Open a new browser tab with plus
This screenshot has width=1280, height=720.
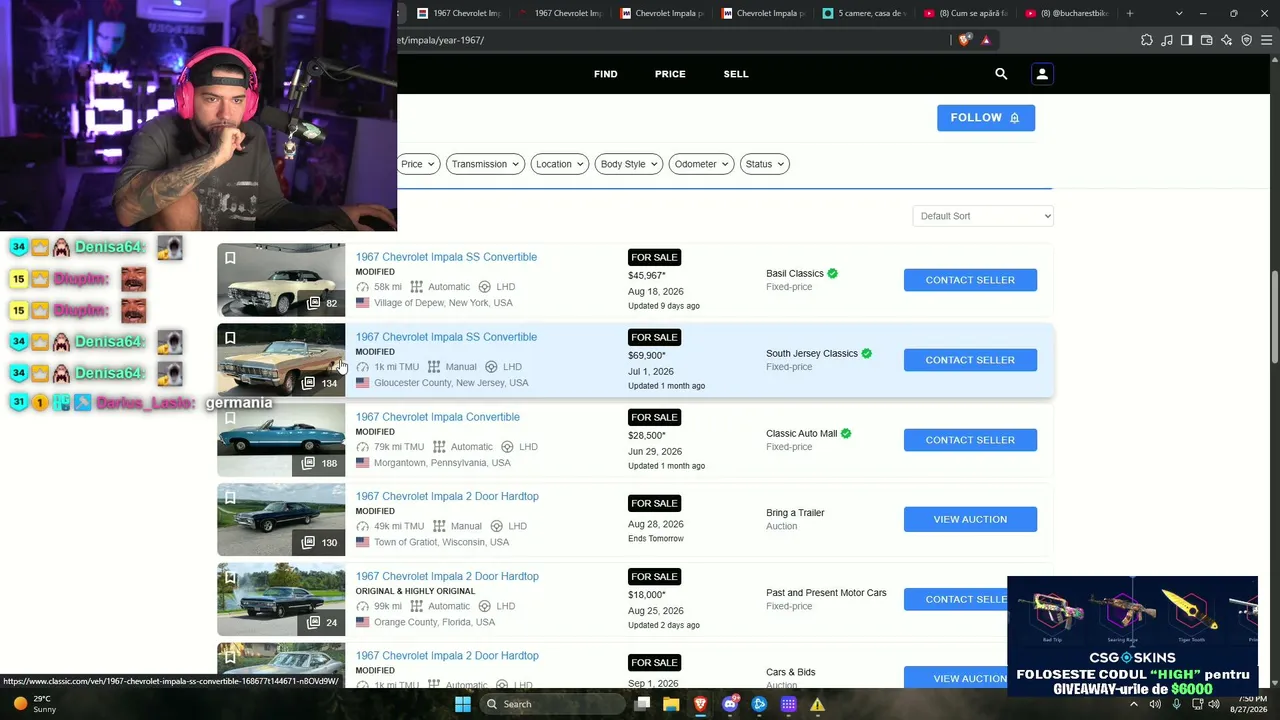1130,13
